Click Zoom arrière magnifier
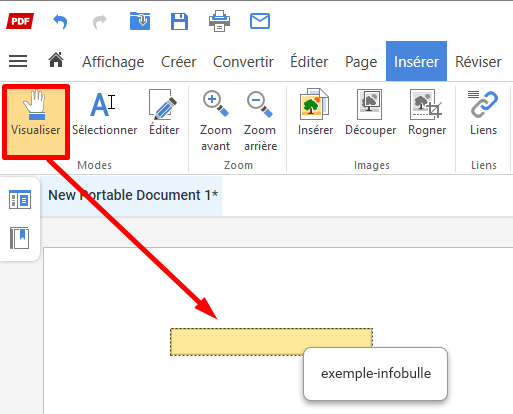Screen dimensions: 513x414 pyautogui.click(x=260, y=121)
